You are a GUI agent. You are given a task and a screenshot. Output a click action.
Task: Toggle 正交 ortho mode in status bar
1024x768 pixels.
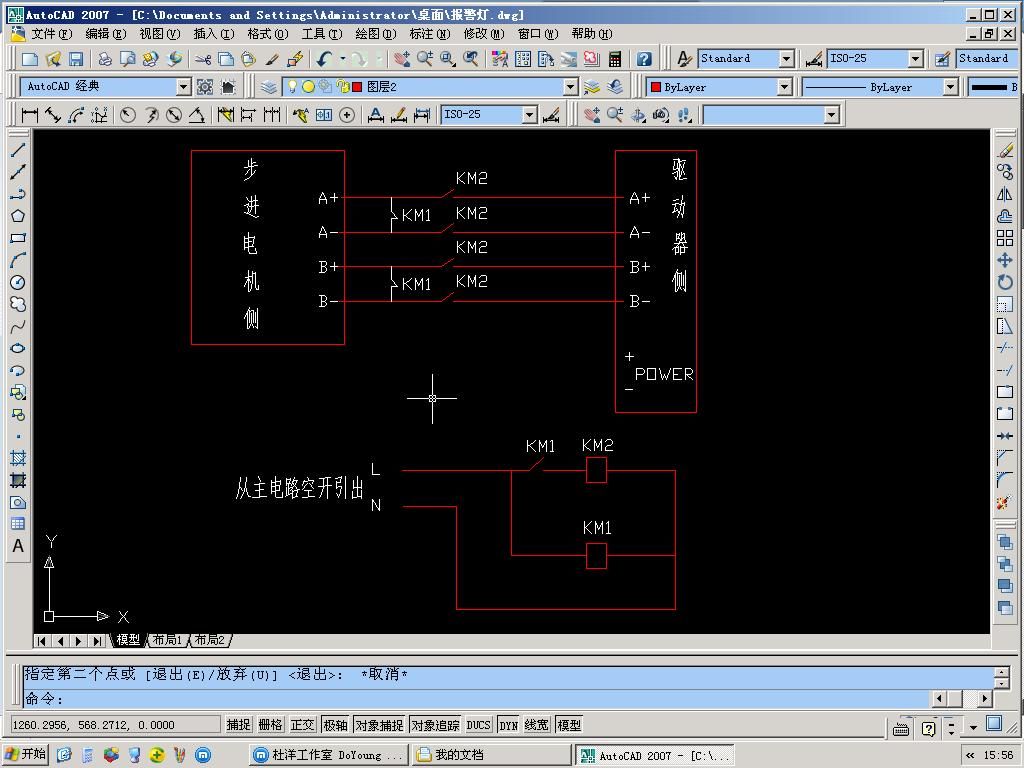[x=302, y=725]
